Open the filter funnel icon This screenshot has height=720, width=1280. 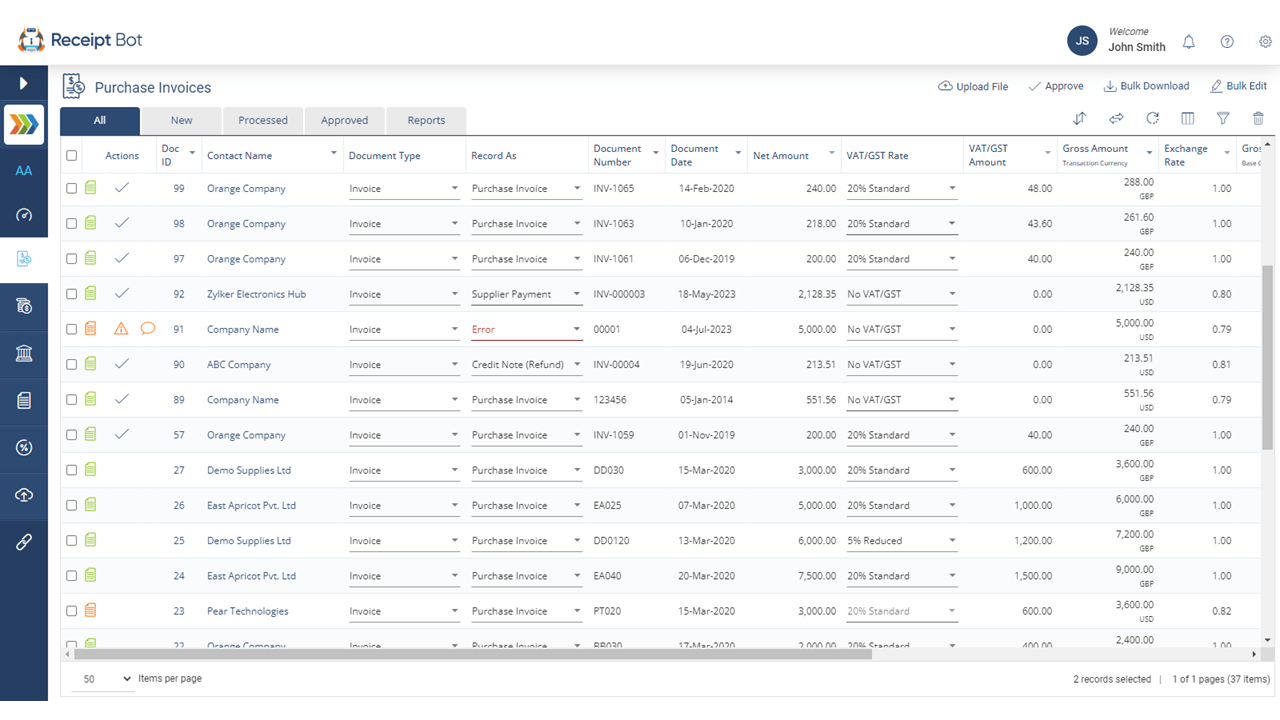(1223, 119)
